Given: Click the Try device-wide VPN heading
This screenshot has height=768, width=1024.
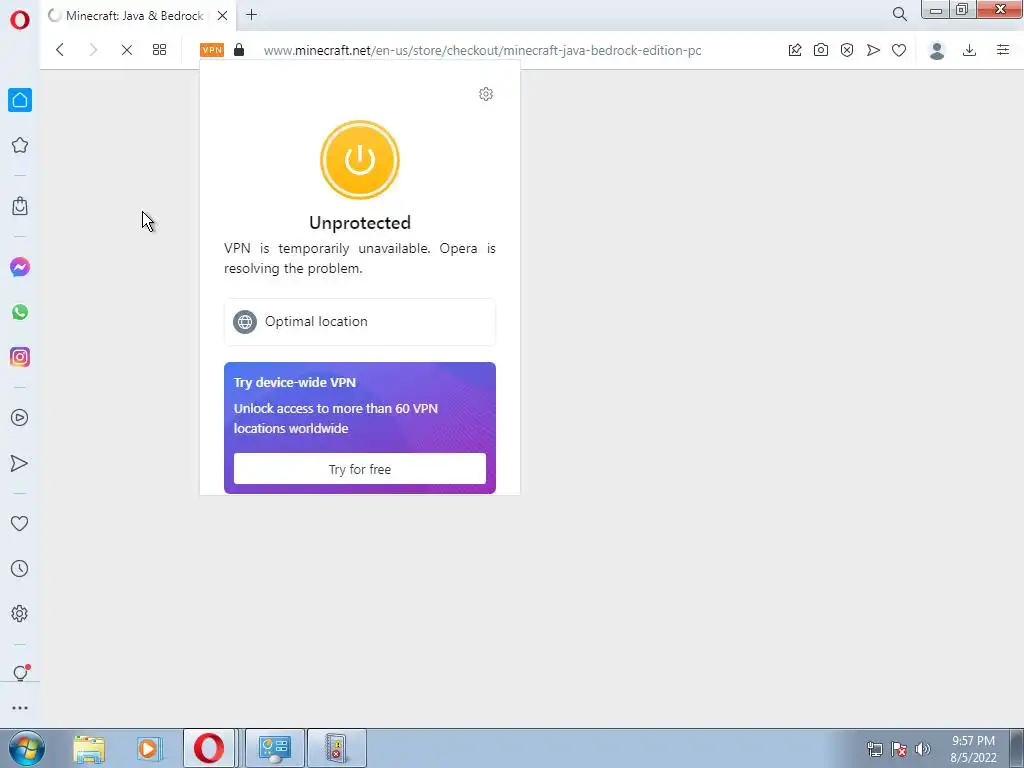Looking at the screenshot, I should pos(295,383).
